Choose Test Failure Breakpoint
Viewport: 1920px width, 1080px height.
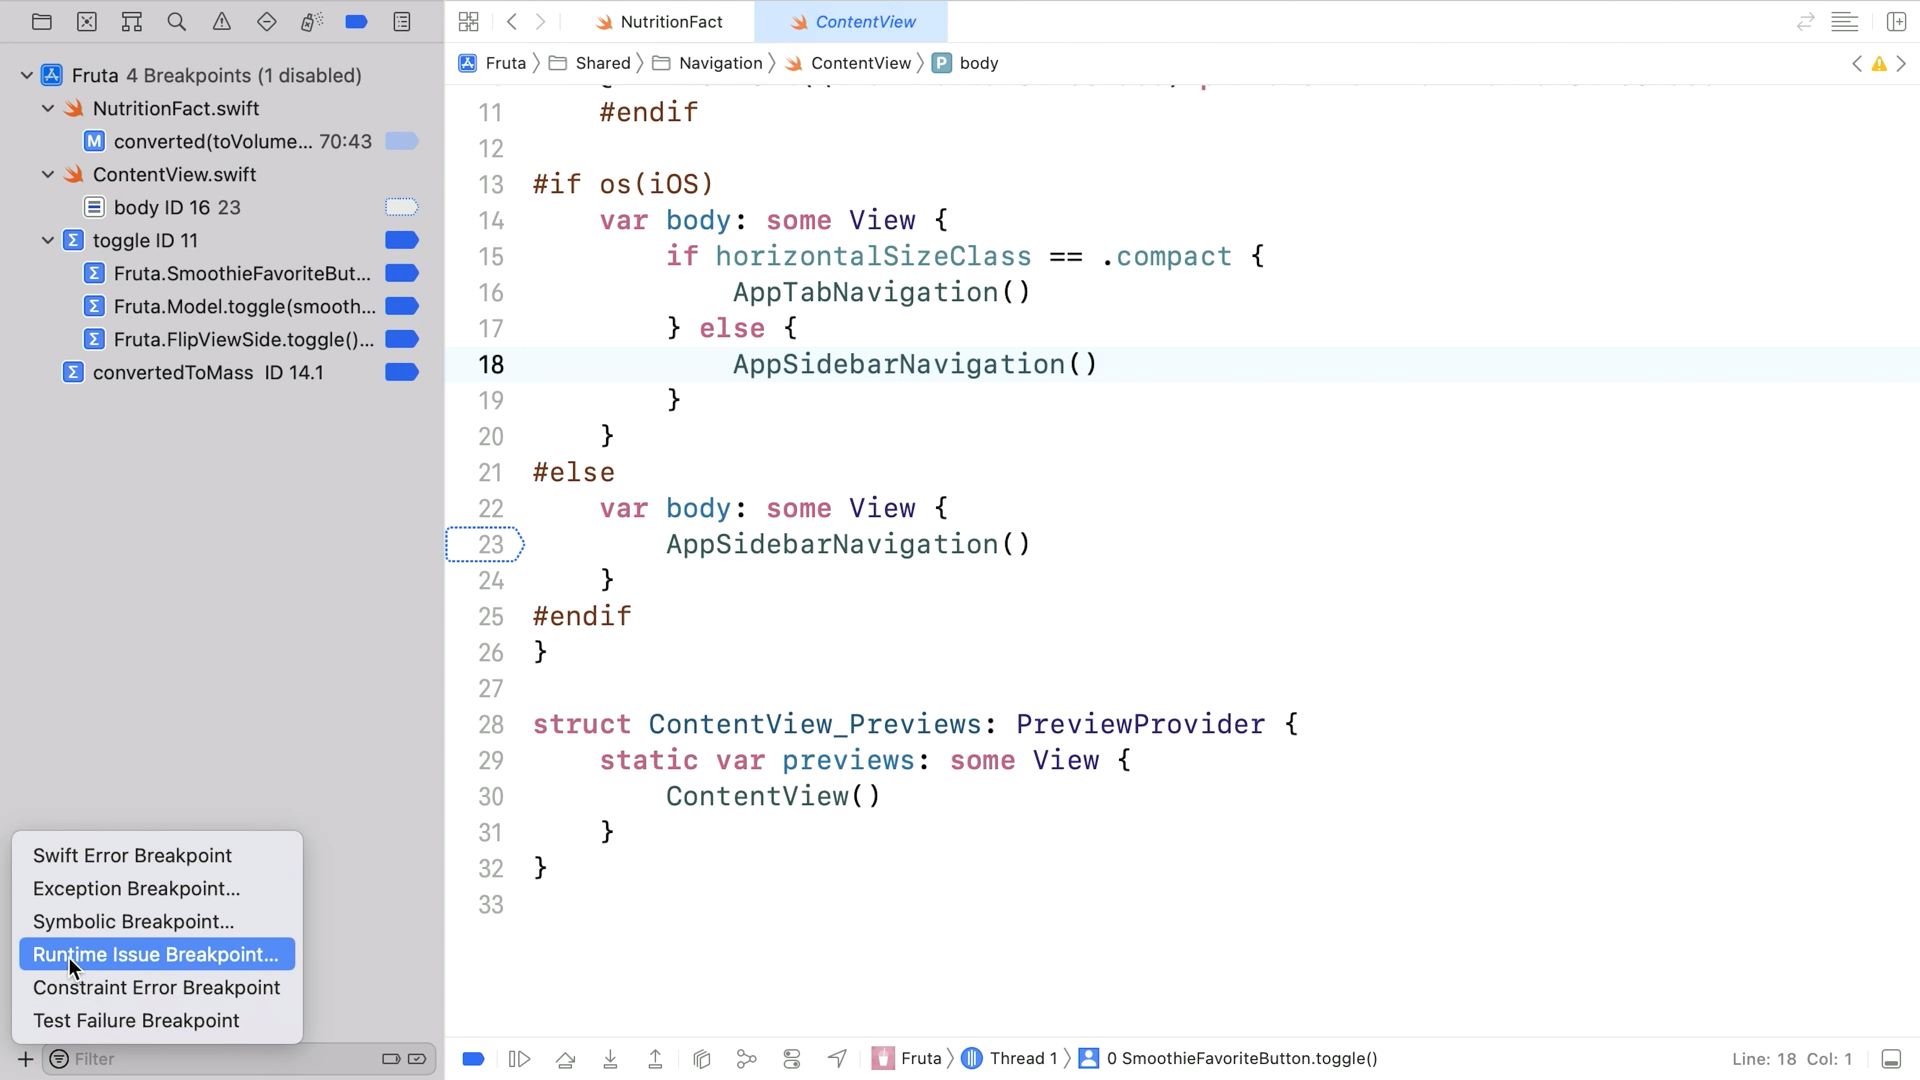pos(157,1020)
